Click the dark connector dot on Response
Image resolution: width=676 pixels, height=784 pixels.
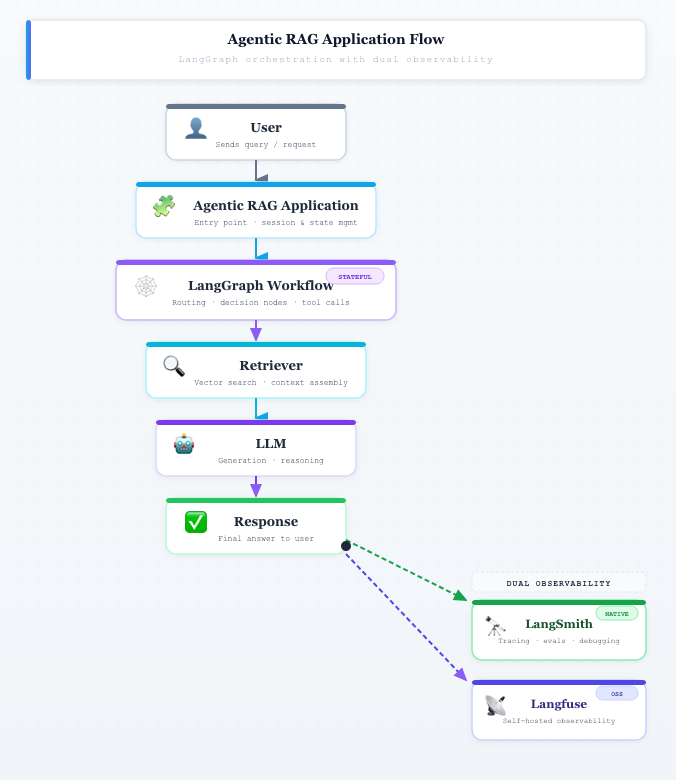point(346,546)
